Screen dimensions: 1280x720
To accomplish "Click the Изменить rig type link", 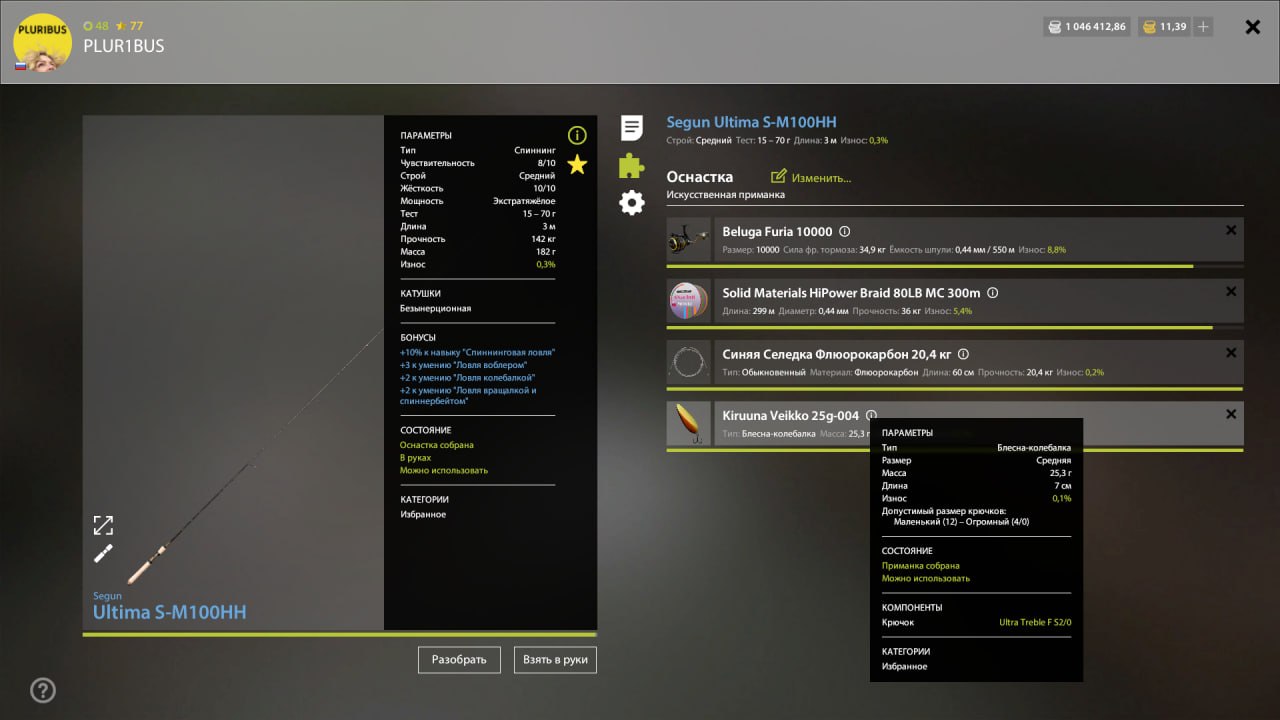I will coord(821,178).
